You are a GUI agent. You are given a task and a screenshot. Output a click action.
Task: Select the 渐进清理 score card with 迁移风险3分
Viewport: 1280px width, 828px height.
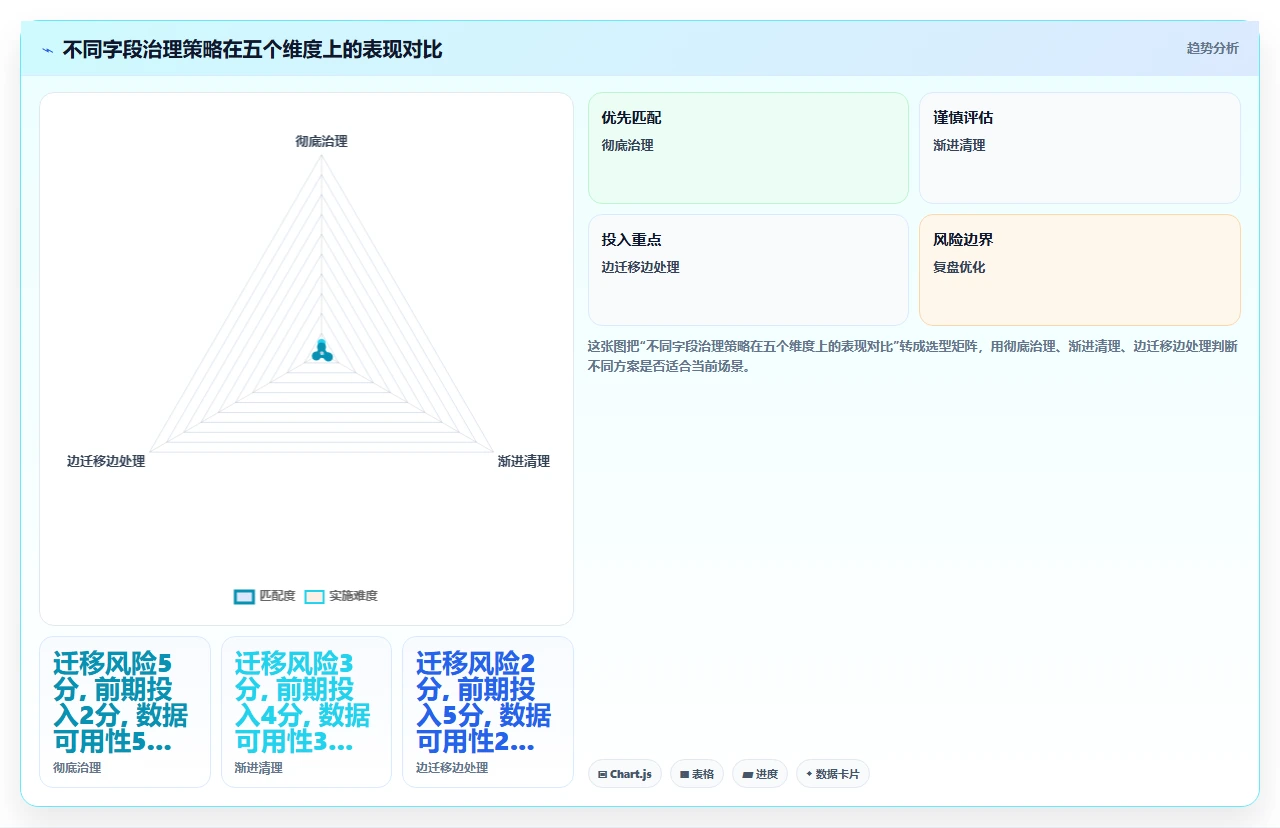coord(306,712)
